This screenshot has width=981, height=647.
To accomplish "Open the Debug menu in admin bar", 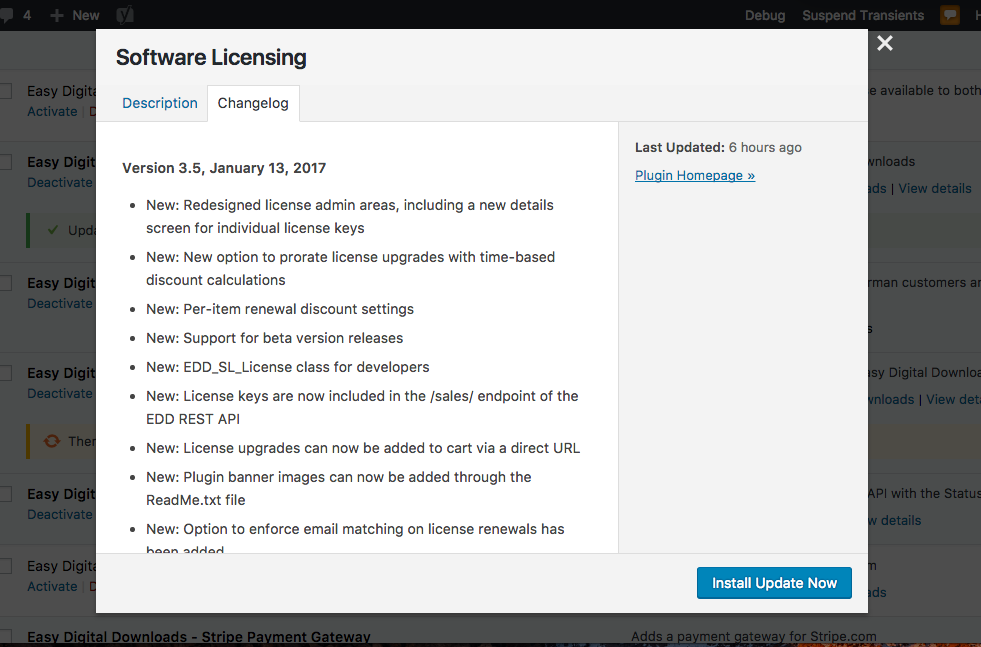I will pyautogui.click(x=765, y=15).
